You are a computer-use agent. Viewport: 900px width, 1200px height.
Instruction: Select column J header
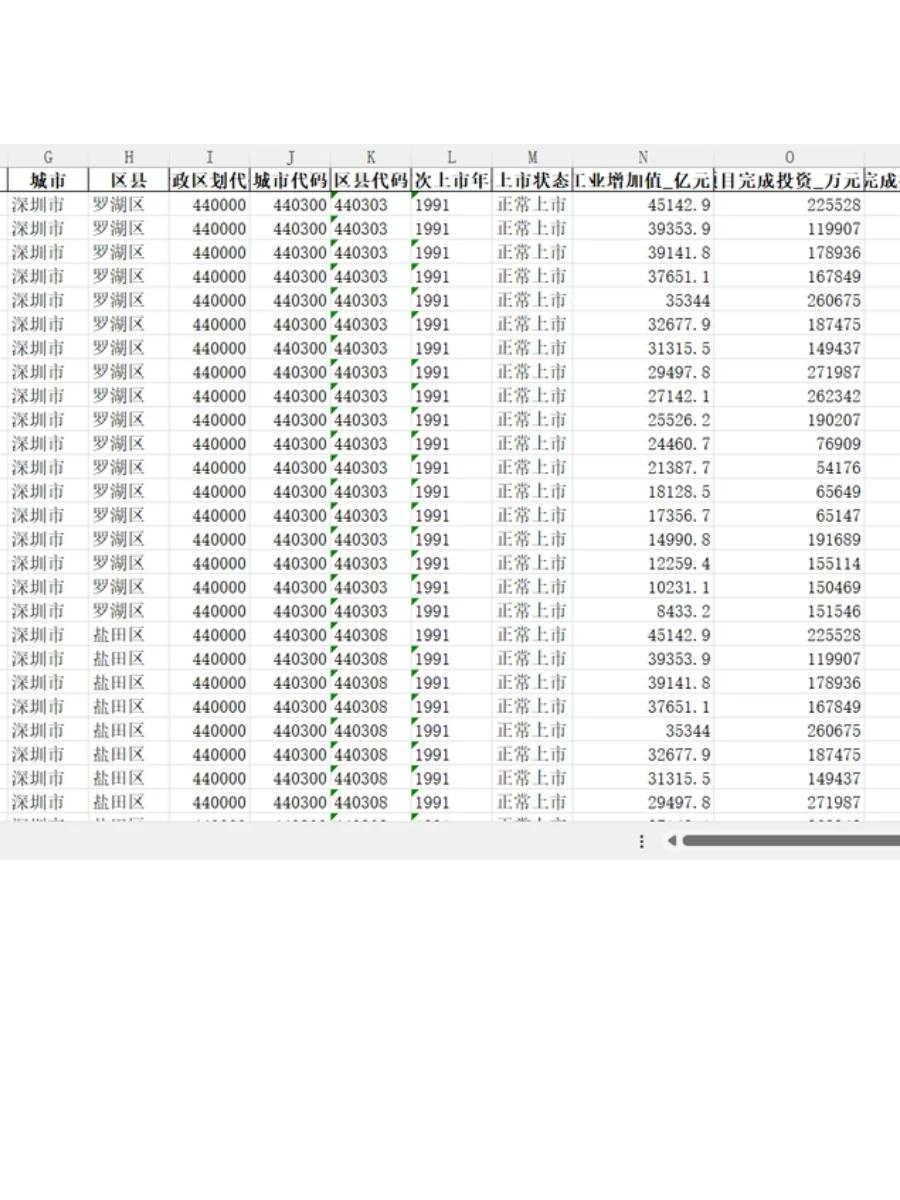290,157
